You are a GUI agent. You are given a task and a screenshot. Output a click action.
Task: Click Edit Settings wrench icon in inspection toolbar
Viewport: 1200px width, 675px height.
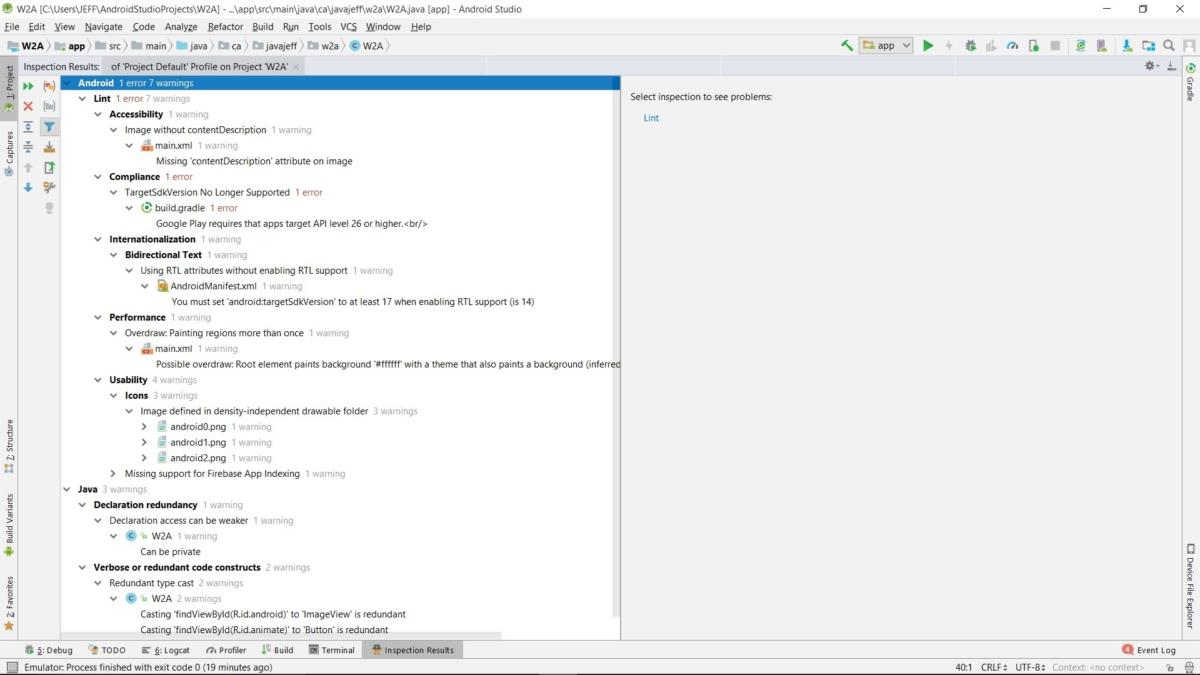pos(49,187)
